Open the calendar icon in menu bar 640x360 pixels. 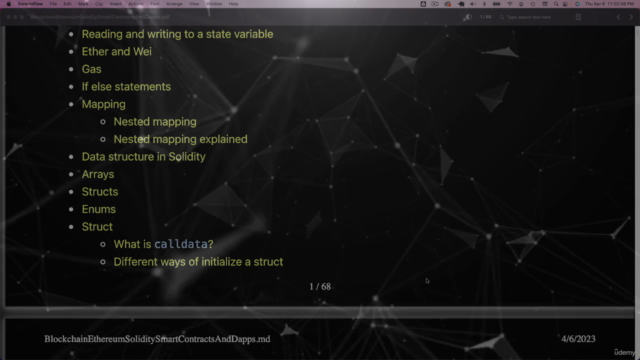click(545, 4)
